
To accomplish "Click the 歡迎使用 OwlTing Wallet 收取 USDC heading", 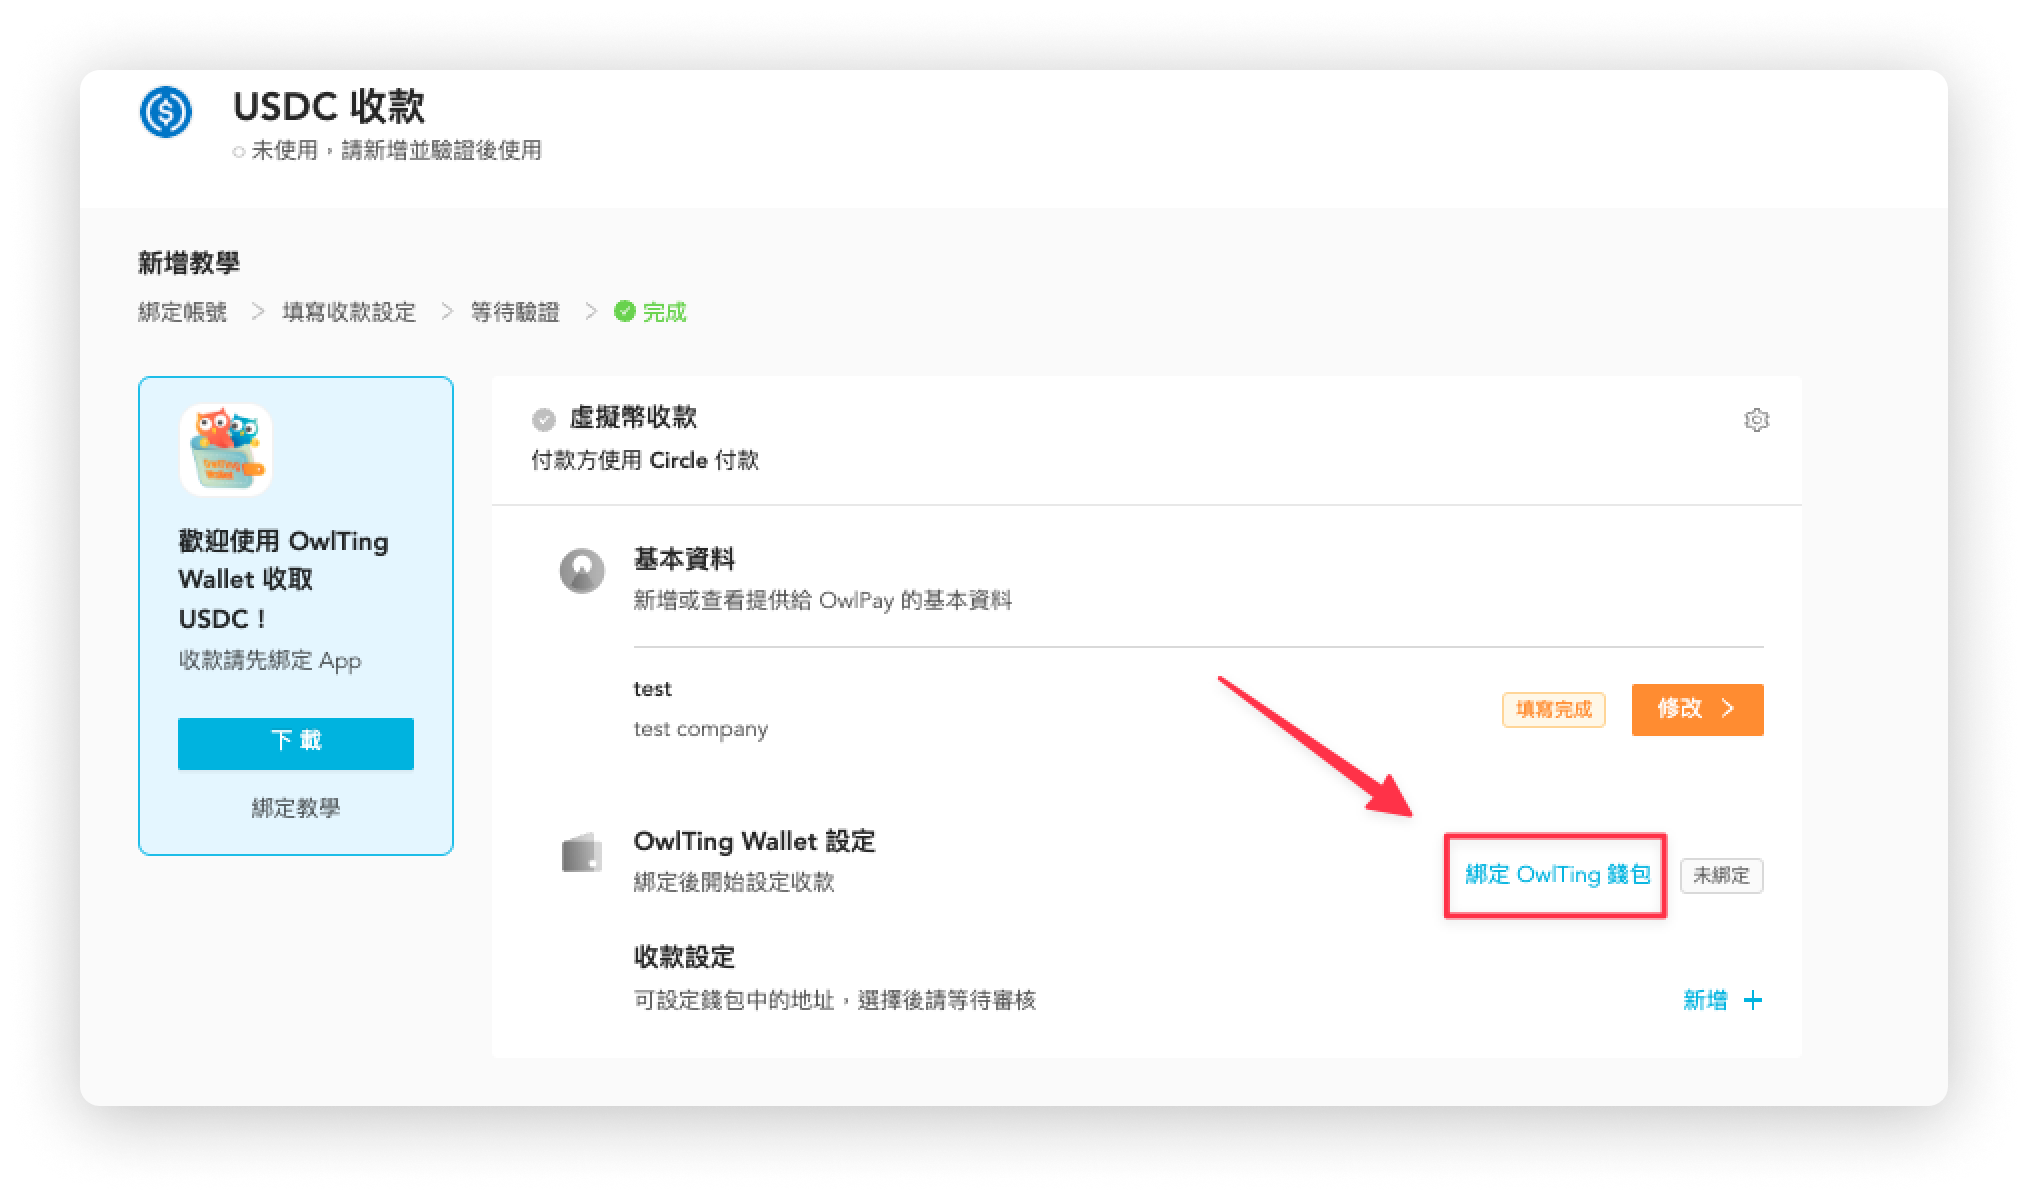I will (x=284, y=580).
